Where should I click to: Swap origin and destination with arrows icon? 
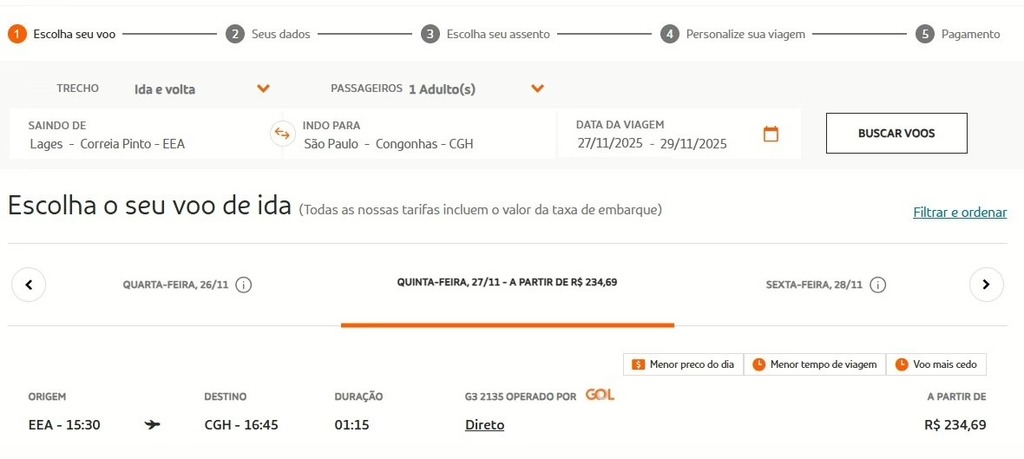click(282, 133)
